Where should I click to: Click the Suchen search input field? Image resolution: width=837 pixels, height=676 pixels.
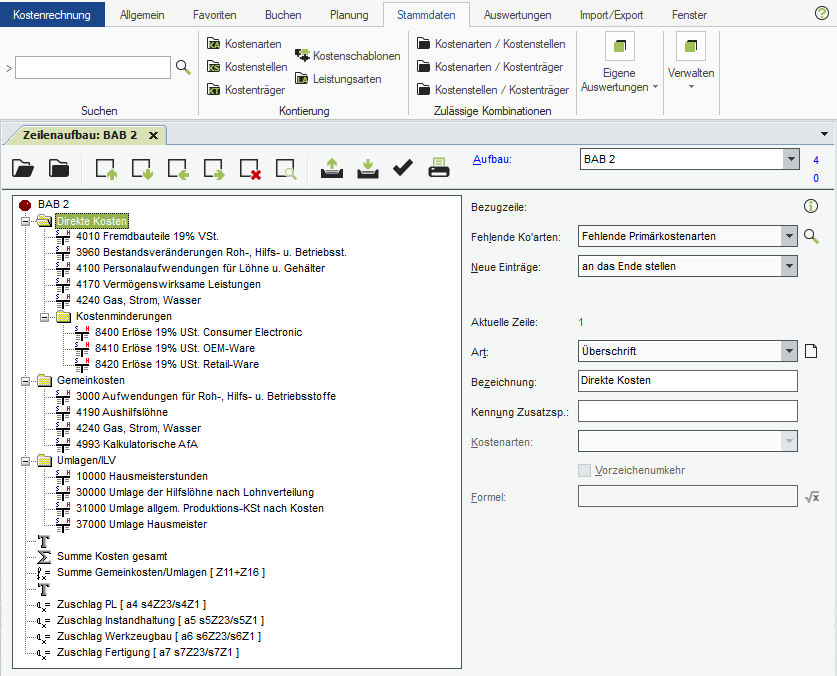[x=93, y=68]
